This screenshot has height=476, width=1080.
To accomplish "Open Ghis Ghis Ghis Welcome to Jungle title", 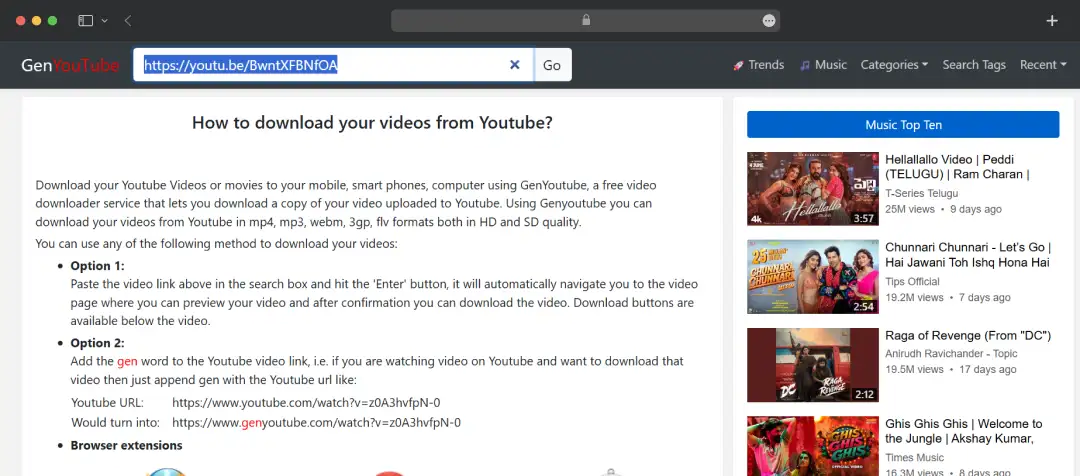I will (964, 431).
